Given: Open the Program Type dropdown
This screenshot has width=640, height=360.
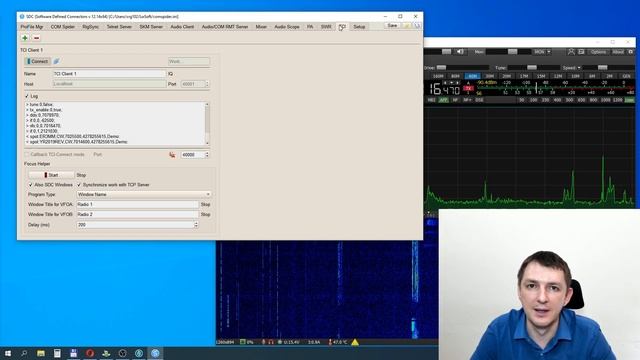Looking at the screenshot, I should pyautogui.click(x=144, y=195).
